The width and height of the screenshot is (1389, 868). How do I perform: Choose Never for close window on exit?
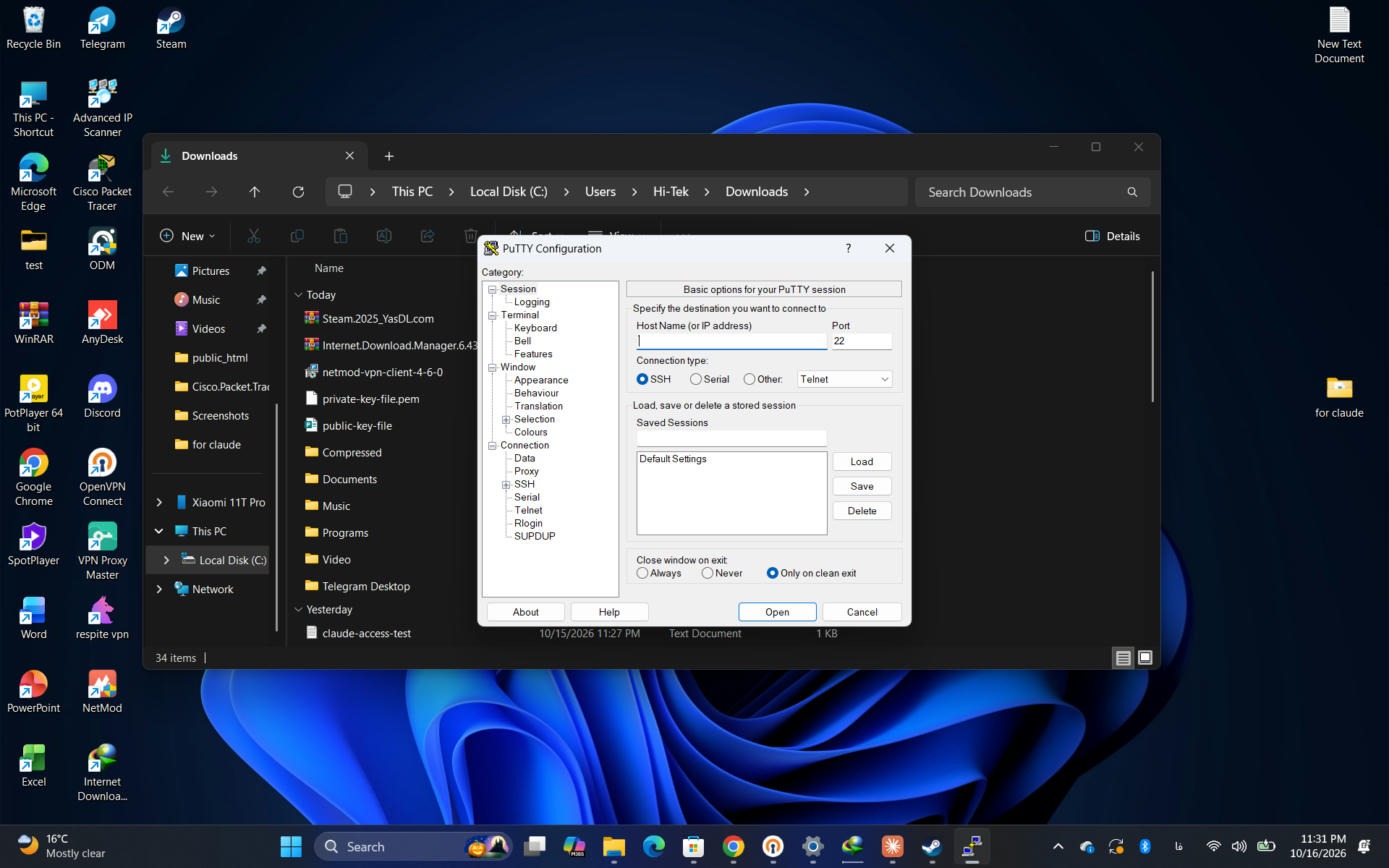pos(707,573)
